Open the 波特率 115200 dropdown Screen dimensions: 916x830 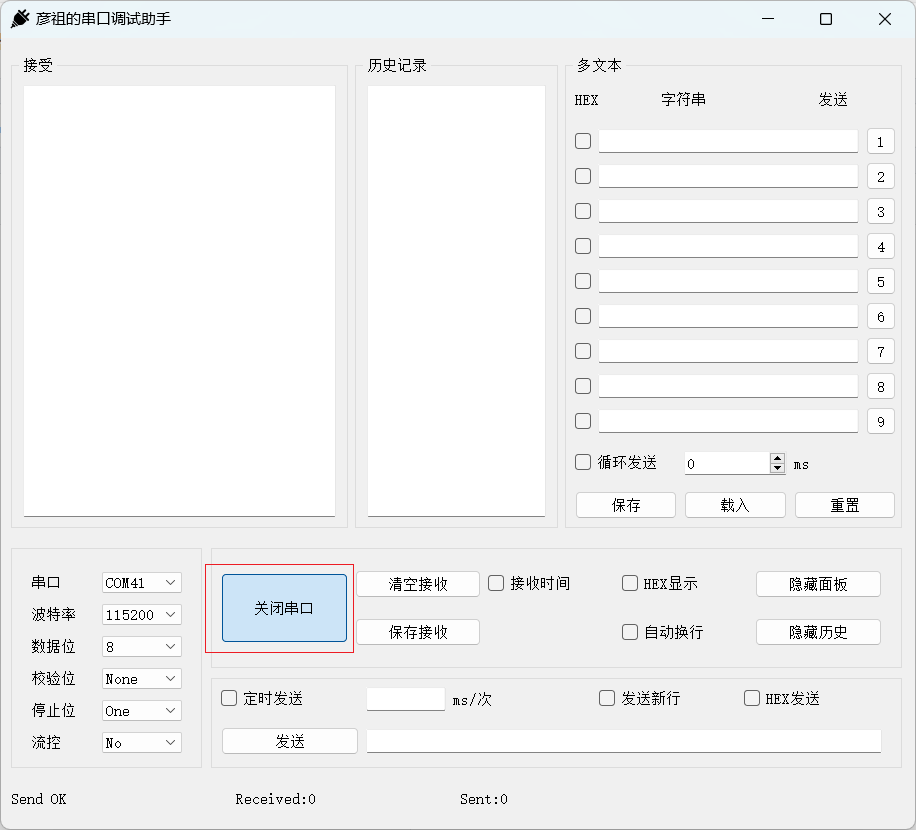(x=141, y=614)
